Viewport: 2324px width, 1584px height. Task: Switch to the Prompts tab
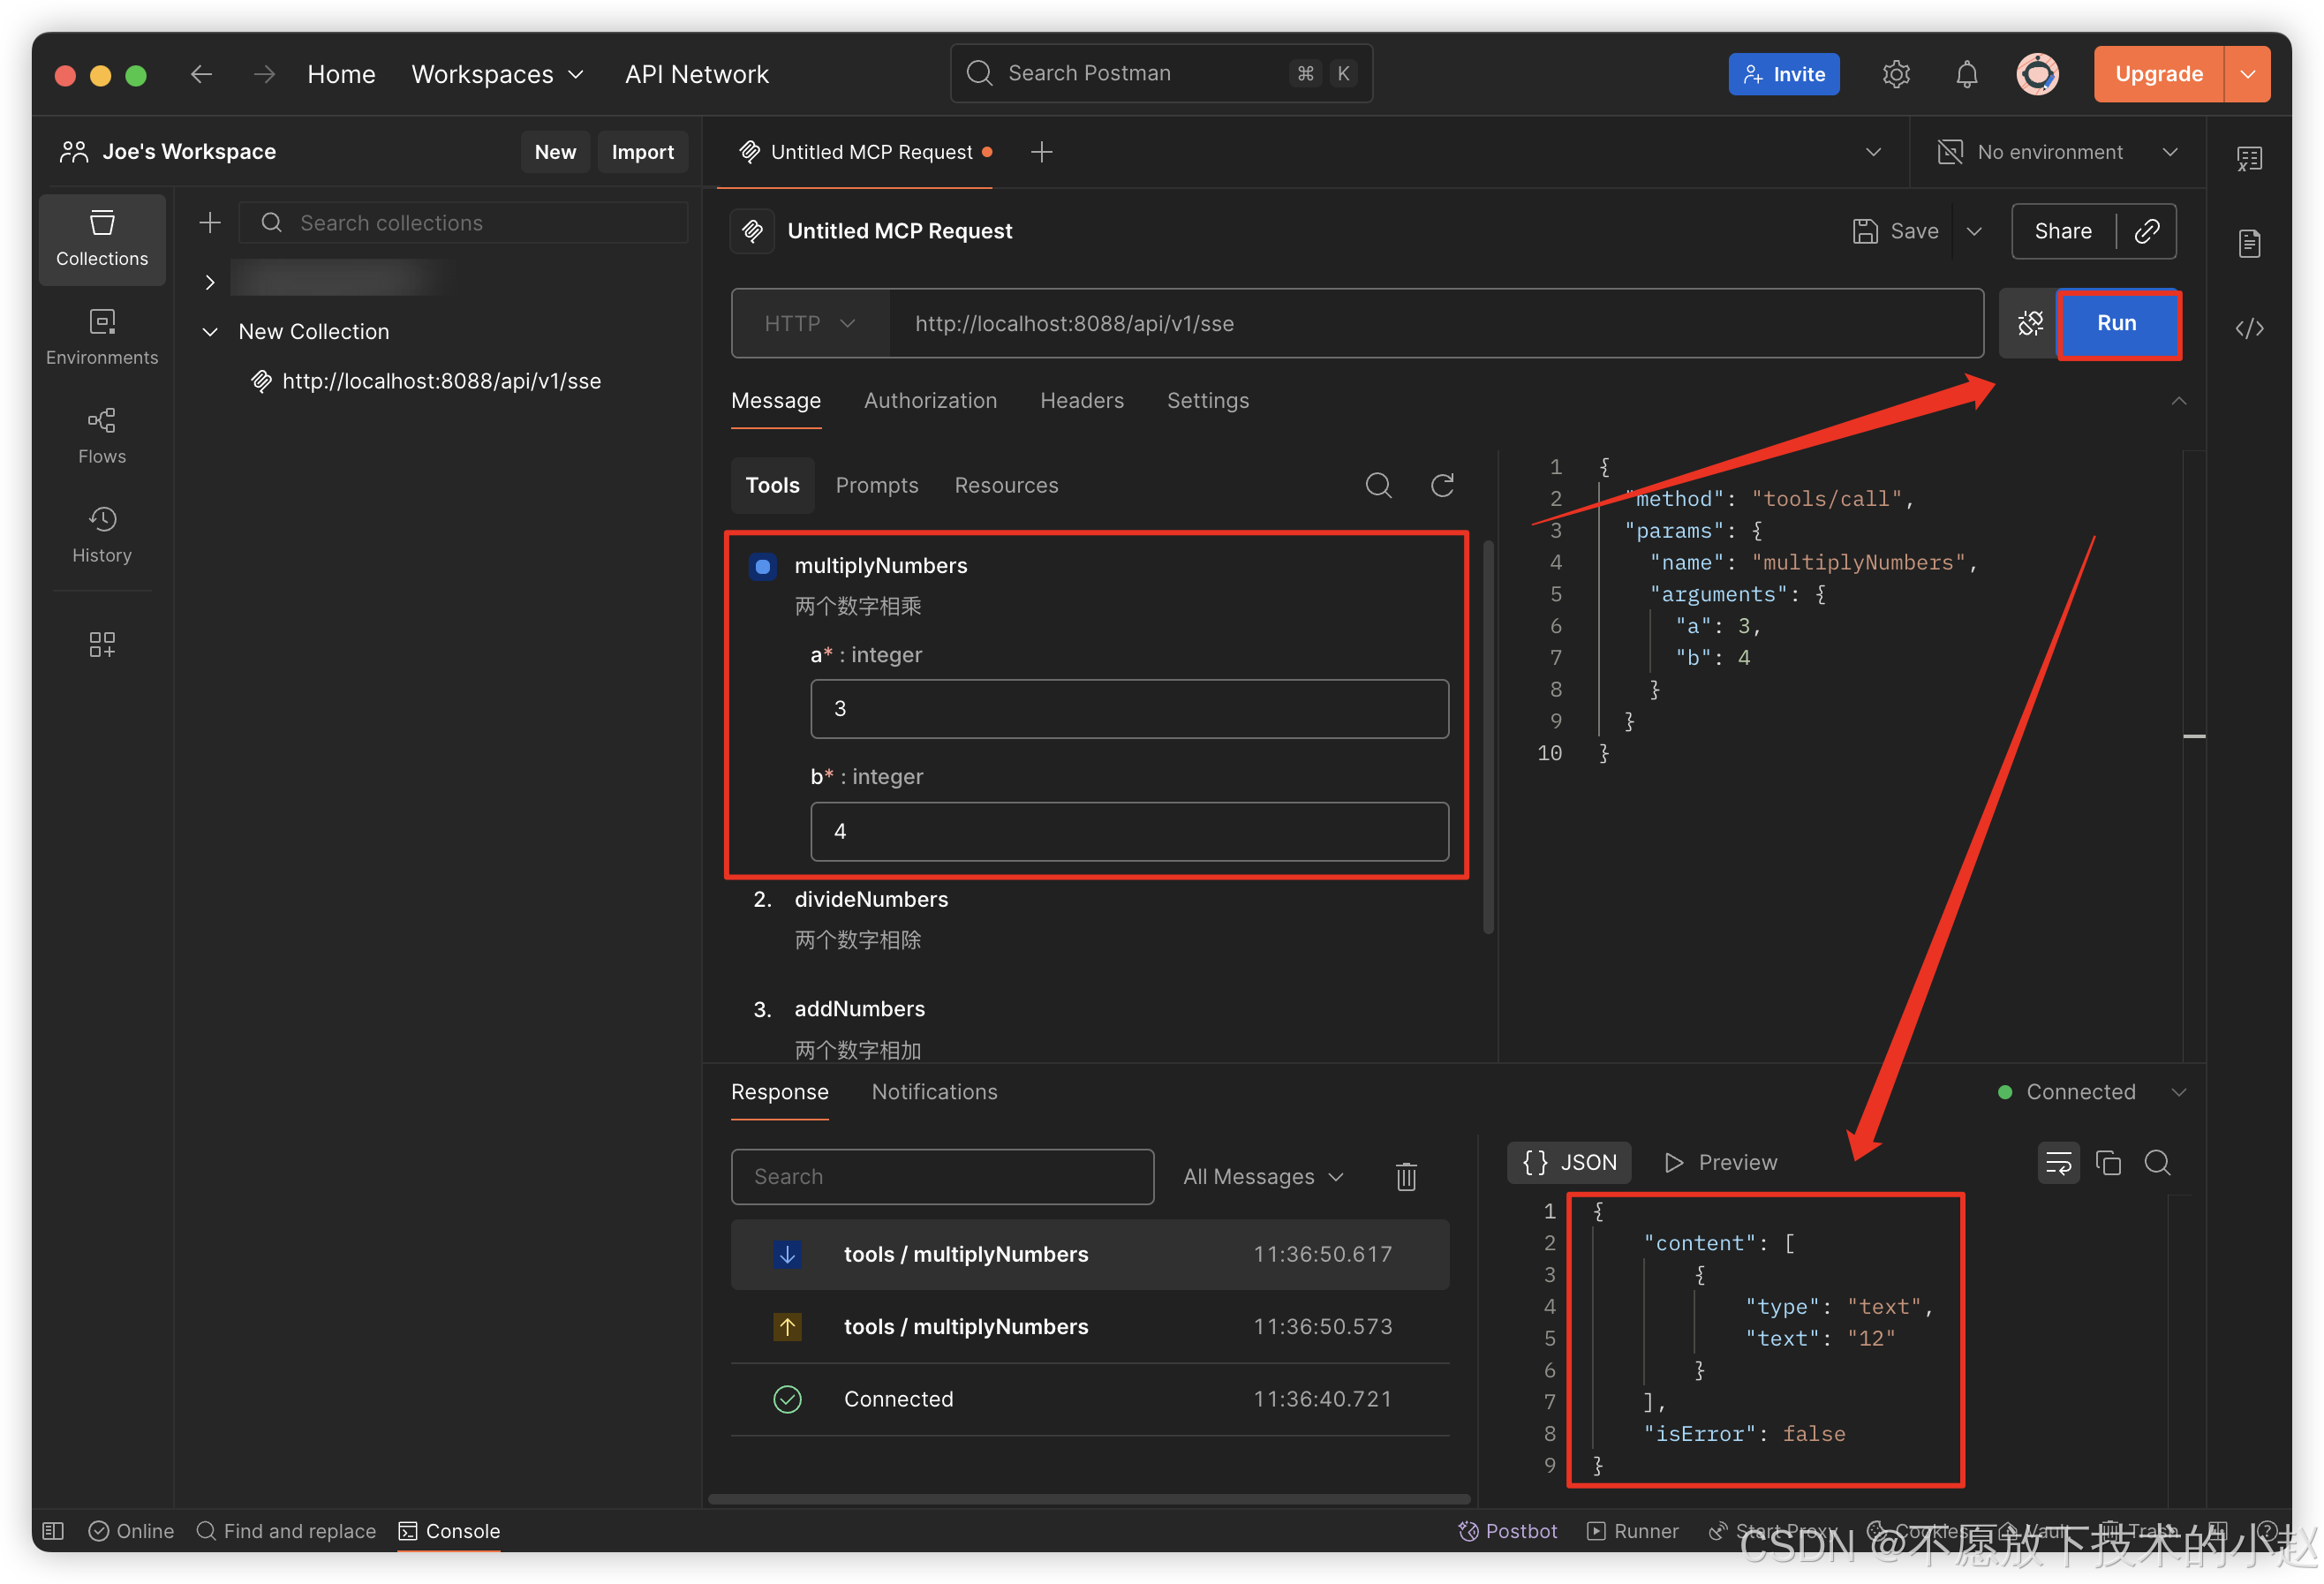coord(876,485)
